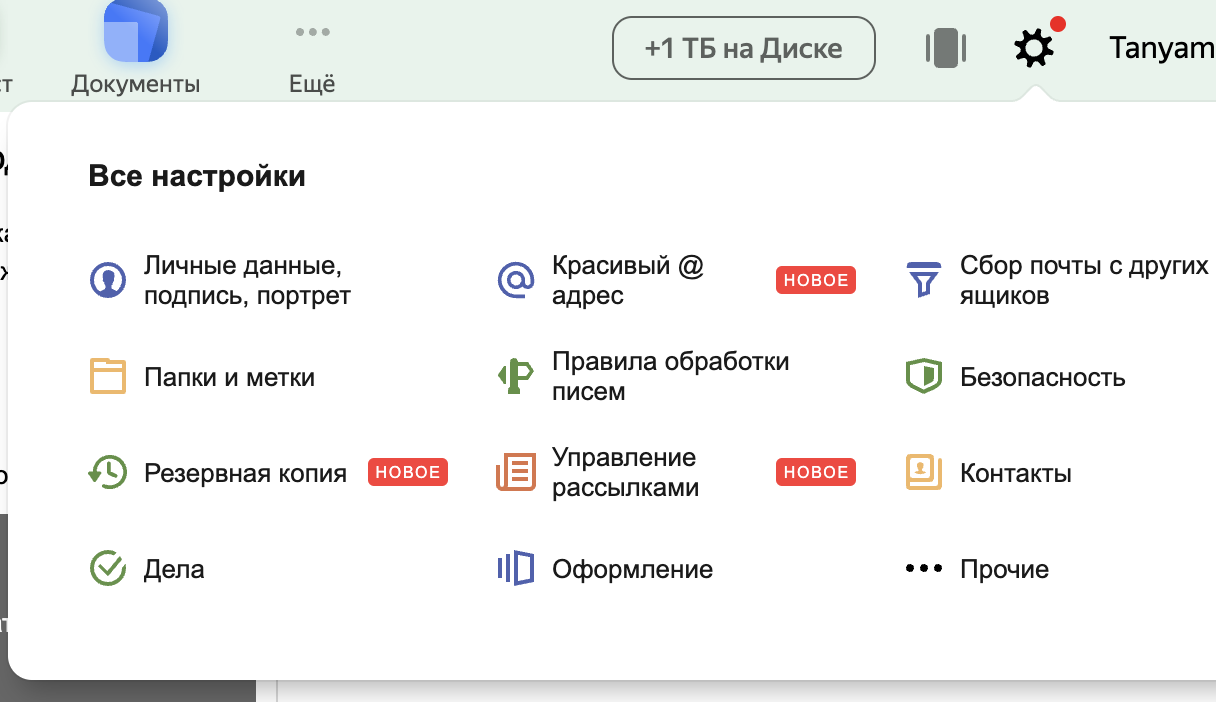Click the '+1 ТБ на Диске' button
The image size is (1216, 702).
(743, 48)
